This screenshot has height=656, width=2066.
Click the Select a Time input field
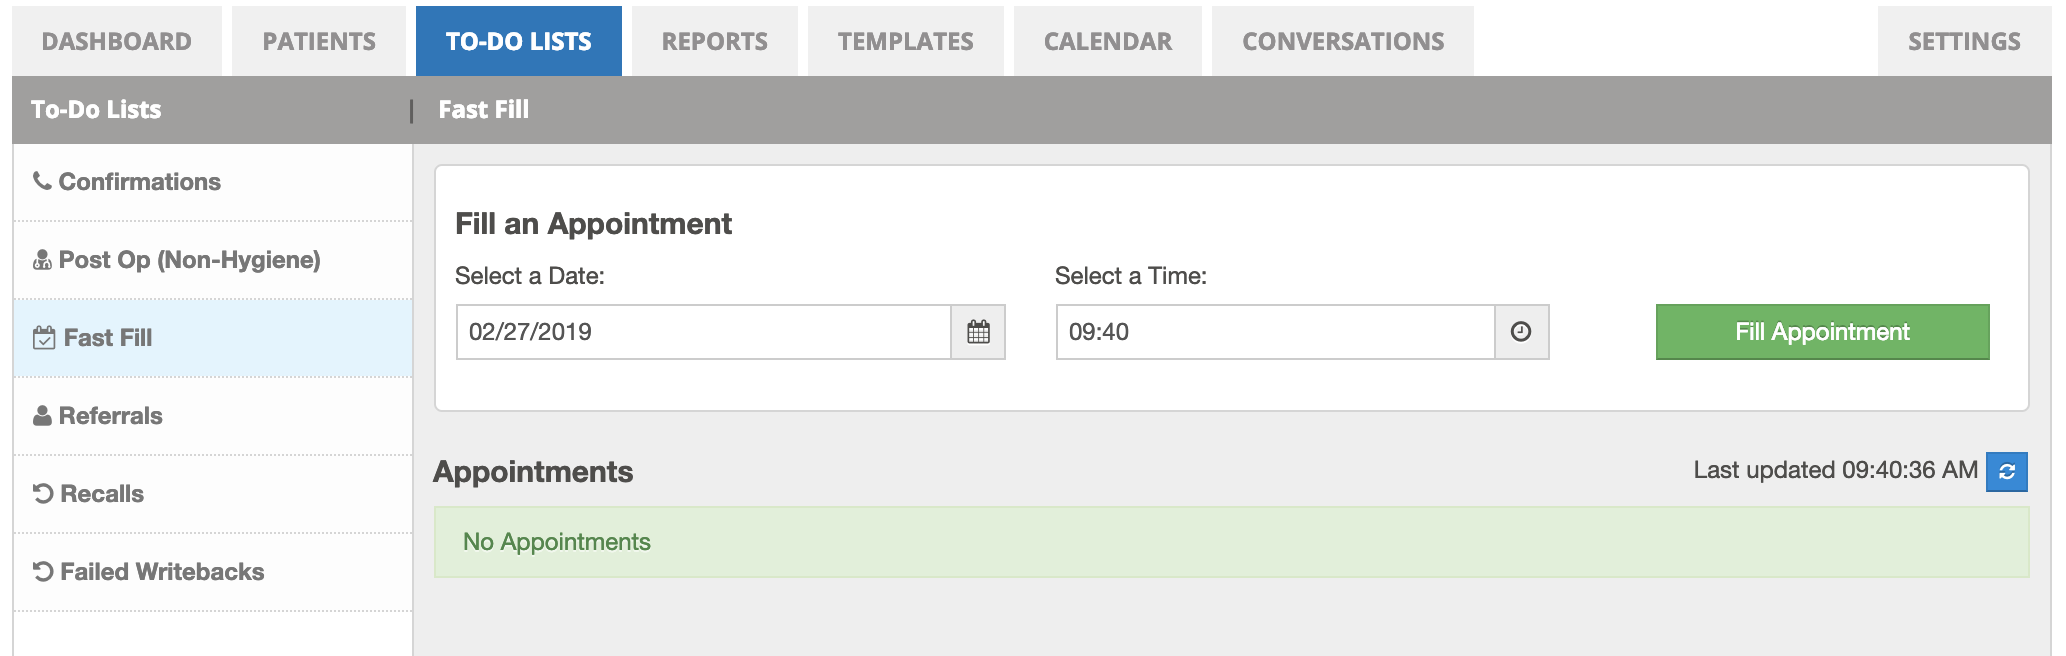pyautogui.click(x=1275, y=332)
